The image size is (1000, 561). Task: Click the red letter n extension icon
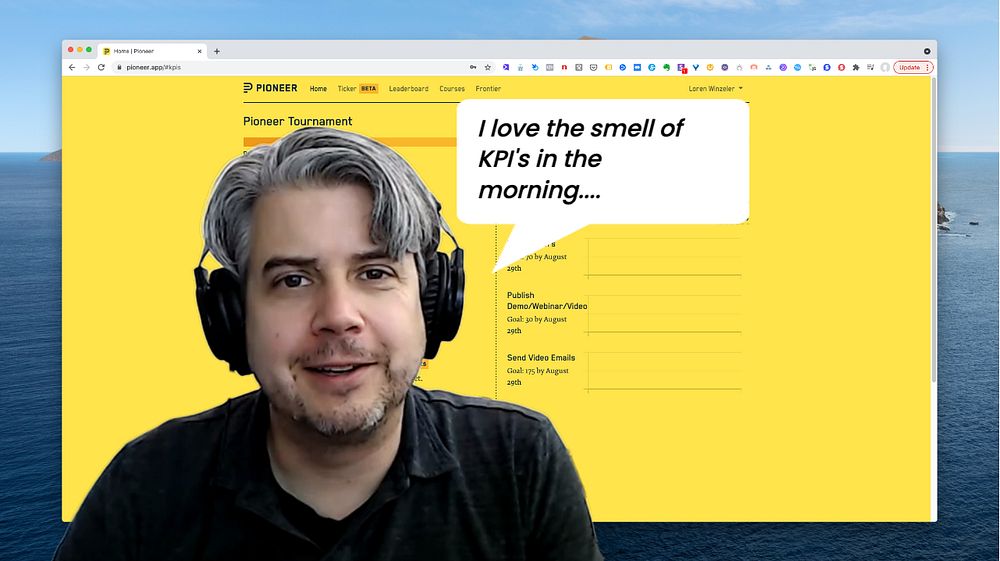564,67
